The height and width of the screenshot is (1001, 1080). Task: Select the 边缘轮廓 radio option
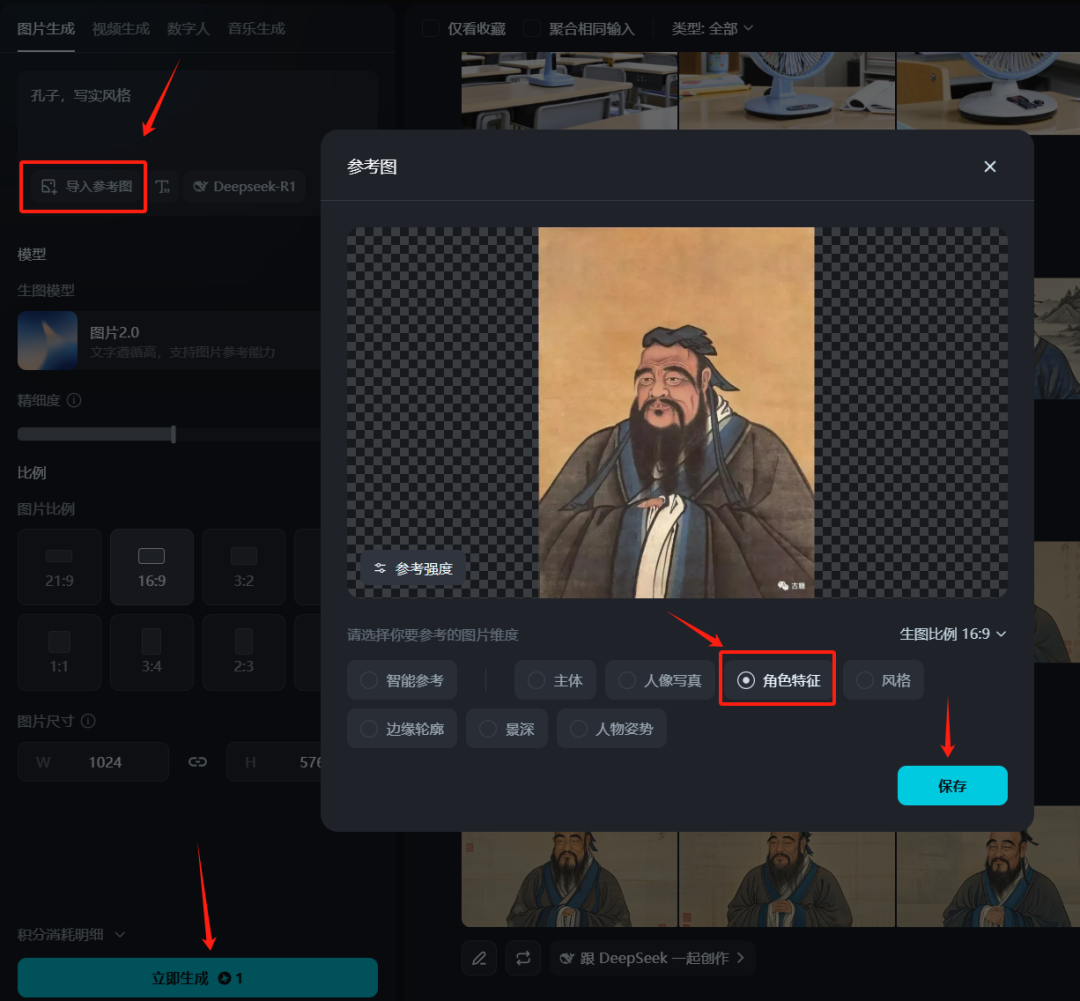pos(402,729)
